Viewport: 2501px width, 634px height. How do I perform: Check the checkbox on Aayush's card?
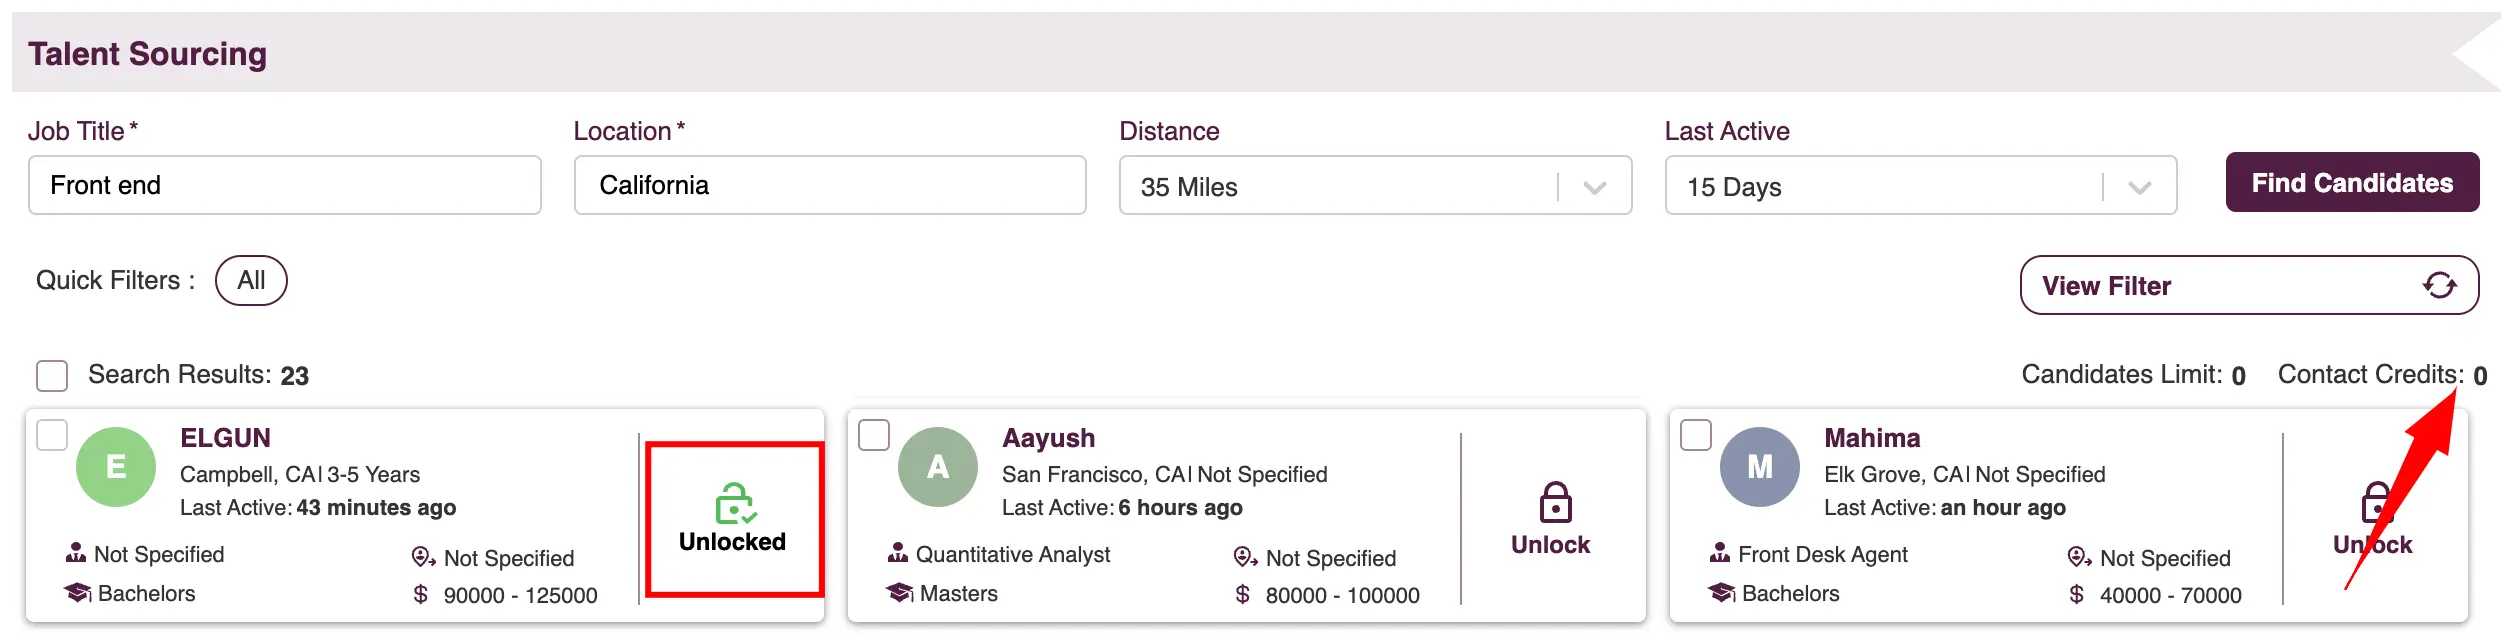(873, 436)
